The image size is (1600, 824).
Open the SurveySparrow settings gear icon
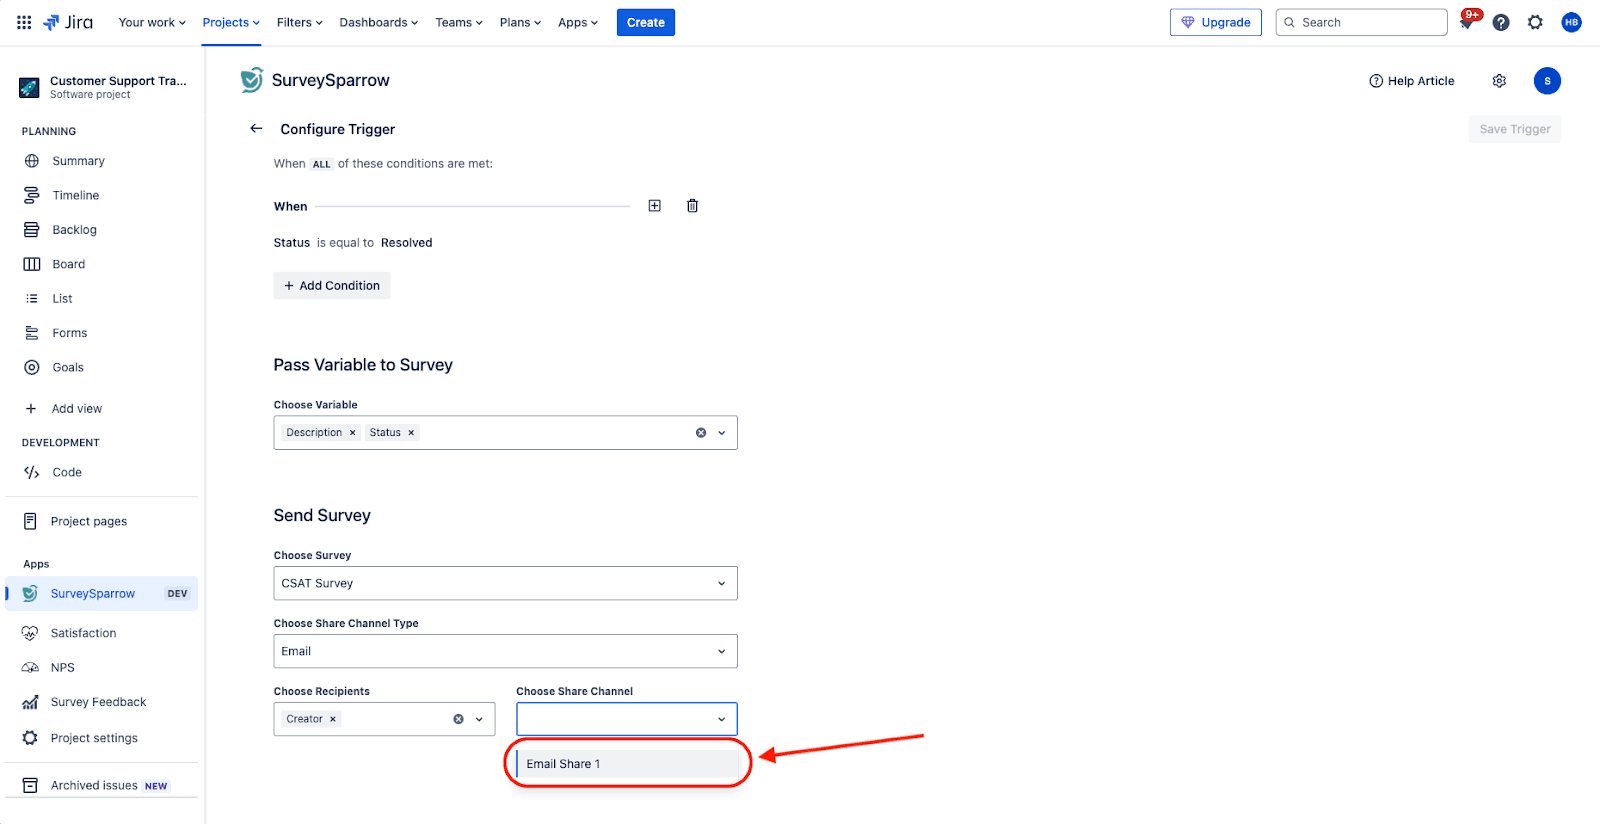(x=1499, y=81)
